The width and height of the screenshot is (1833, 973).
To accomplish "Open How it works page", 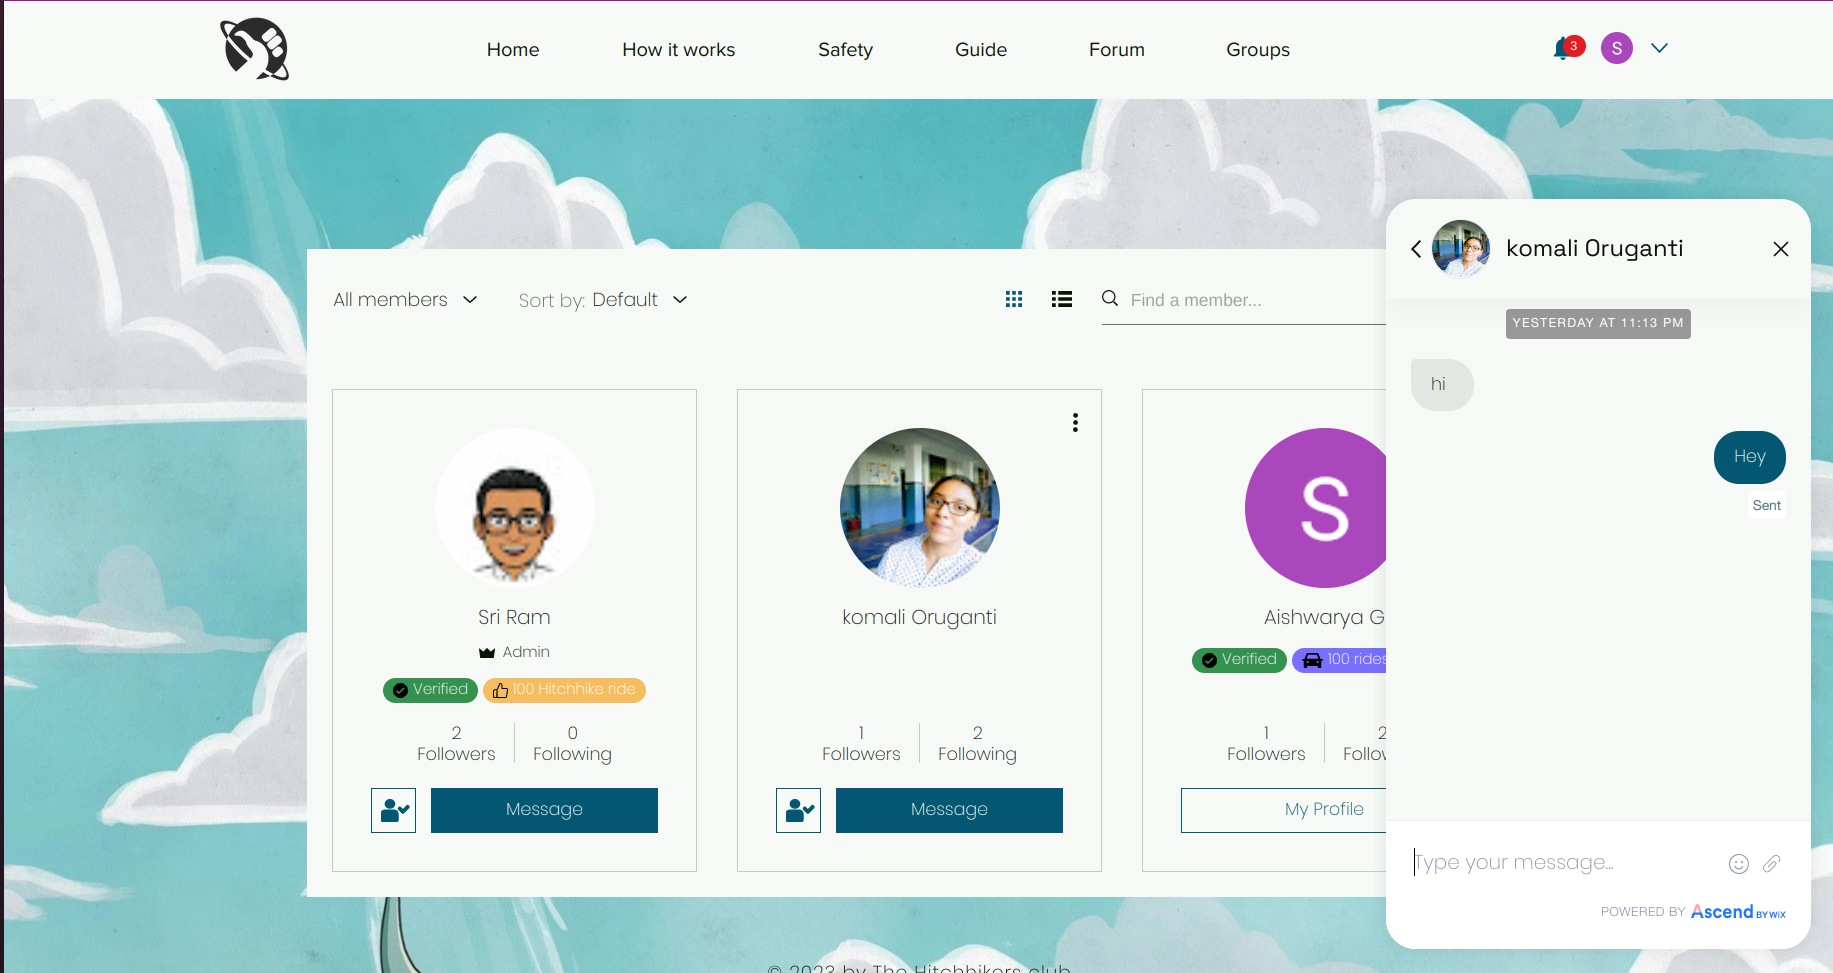I will [x=678, y=50].
